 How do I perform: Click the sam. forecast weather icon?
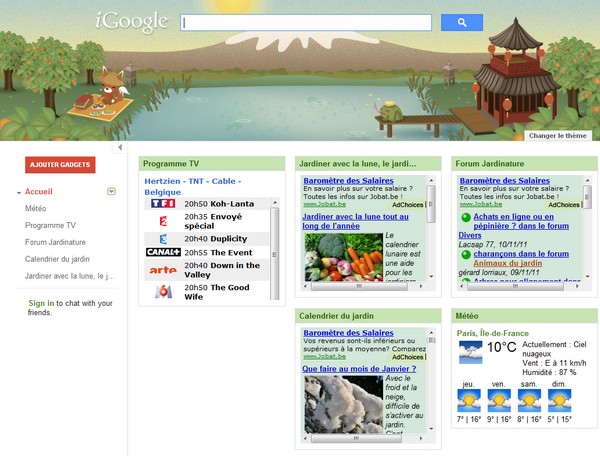(x=529, y=401)
